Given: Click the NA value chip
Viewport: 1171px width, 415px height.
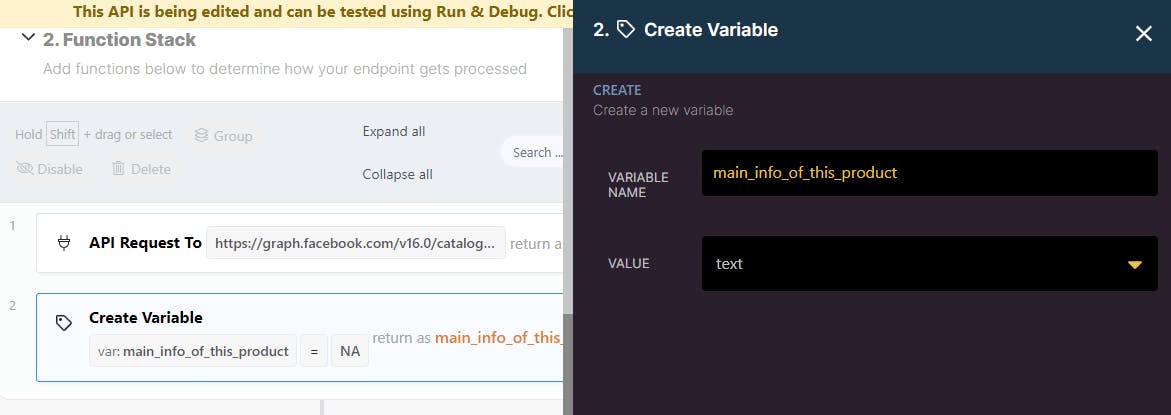Looking at the screenshot, I should click(349, 350).
